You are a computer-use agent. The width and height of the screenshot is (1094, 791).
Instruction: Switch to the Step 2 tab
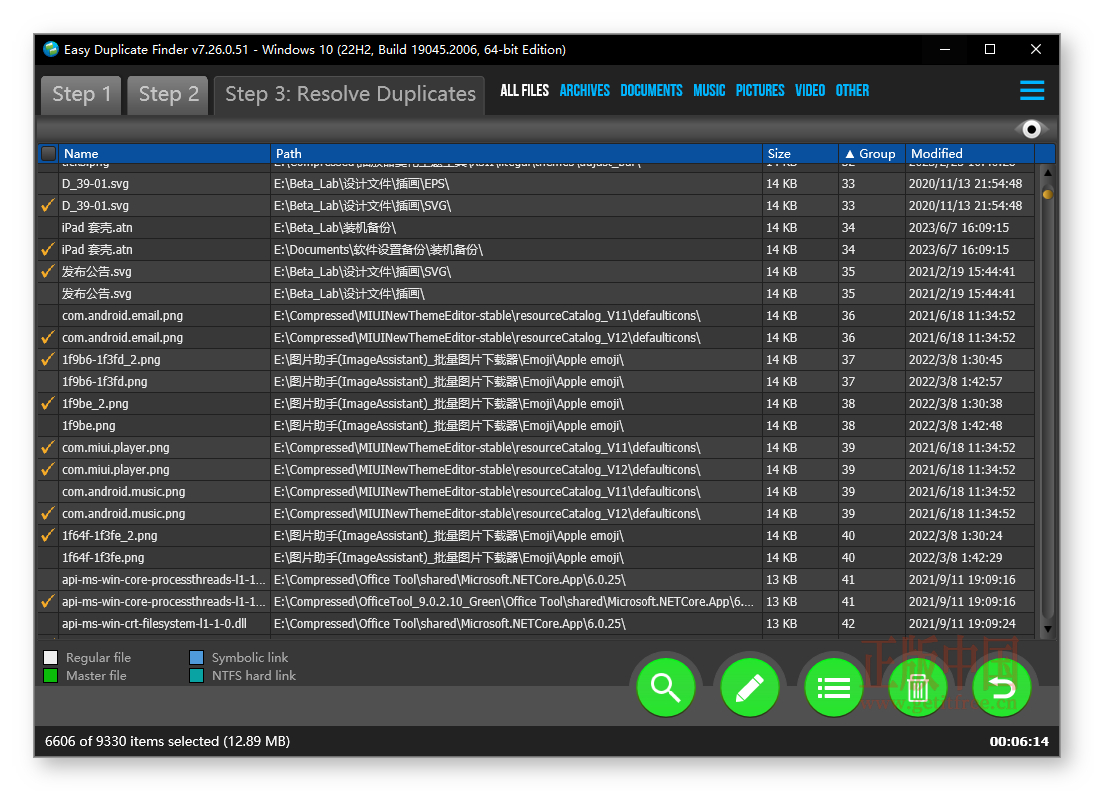pos(168,94)
